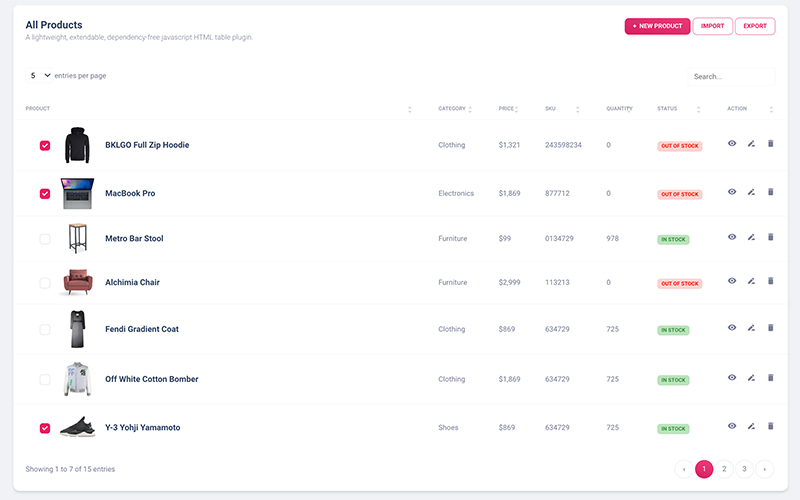Jump to page 3 of products

tap(744, 468)
